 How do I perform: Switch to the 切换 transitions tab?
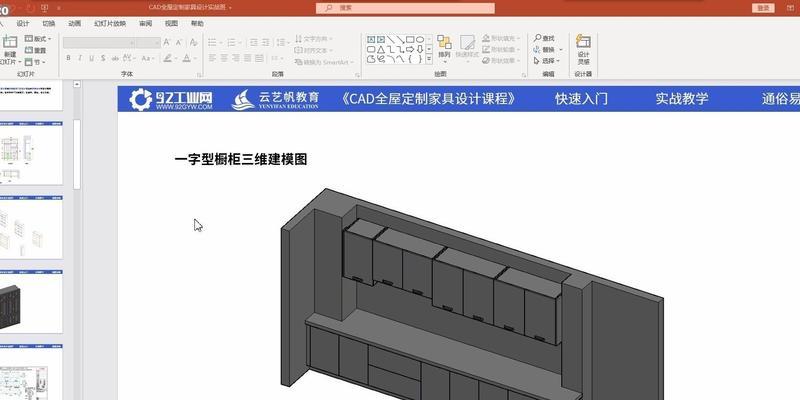48,23
